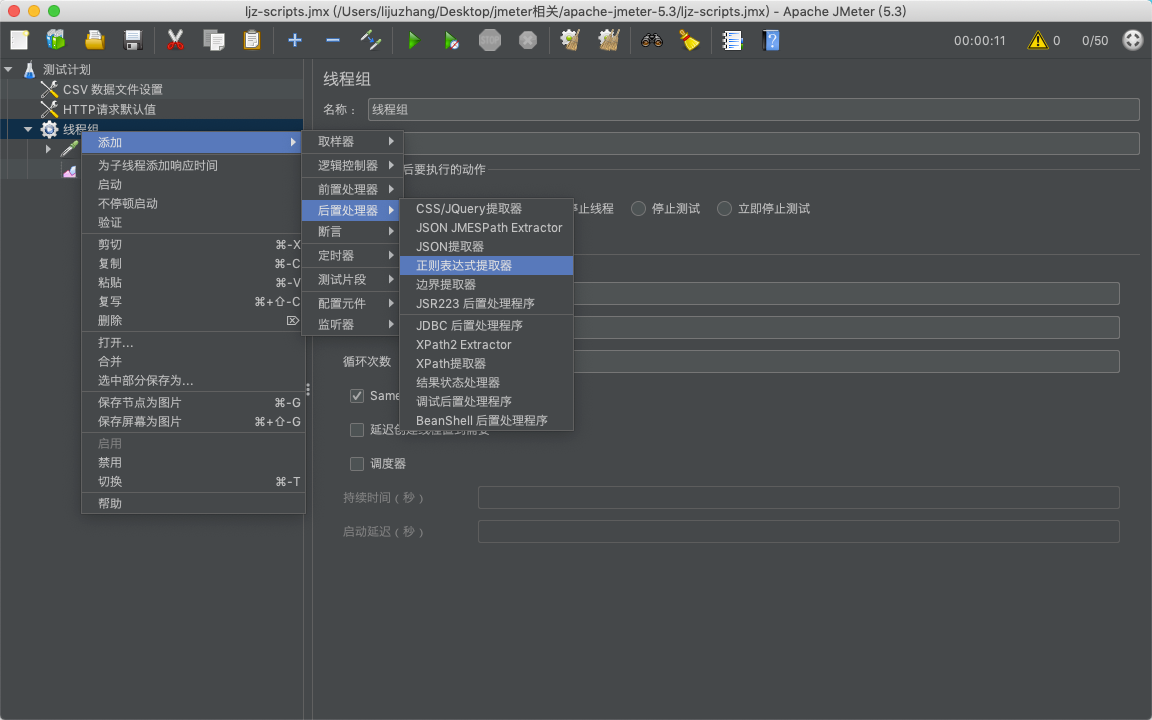Select the 立即停止测试 radio button
The image size is (1152, 720).
pyautogui.click(x=724, y=209)
